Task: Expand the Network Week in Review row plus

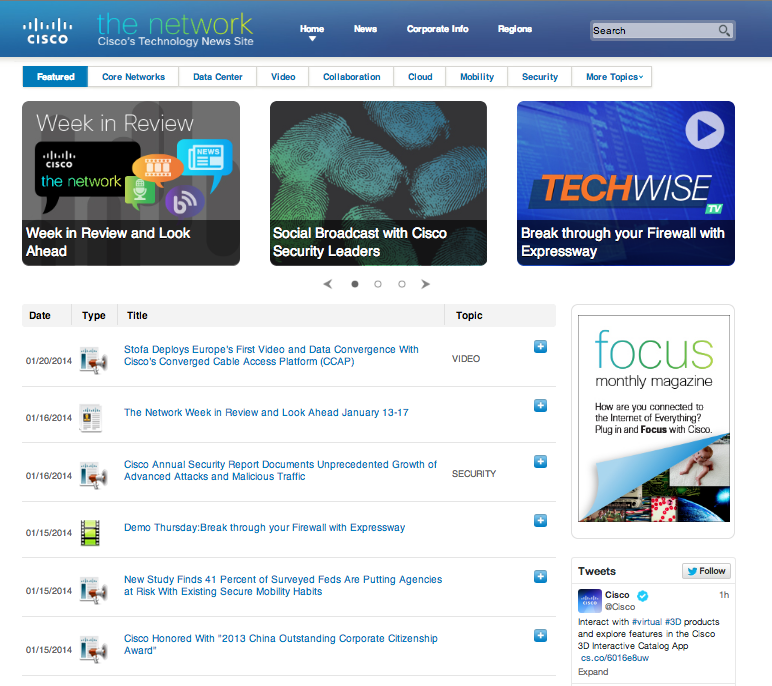Action: click(x=540, y=406)
